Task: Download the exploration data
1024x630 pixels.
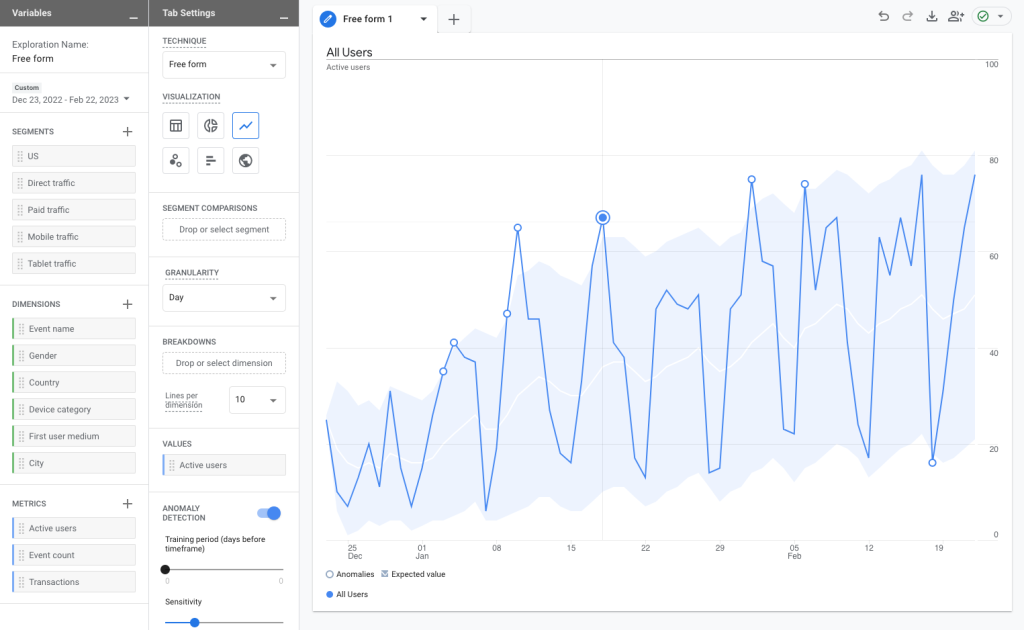Action: click(x=933, y=16)
